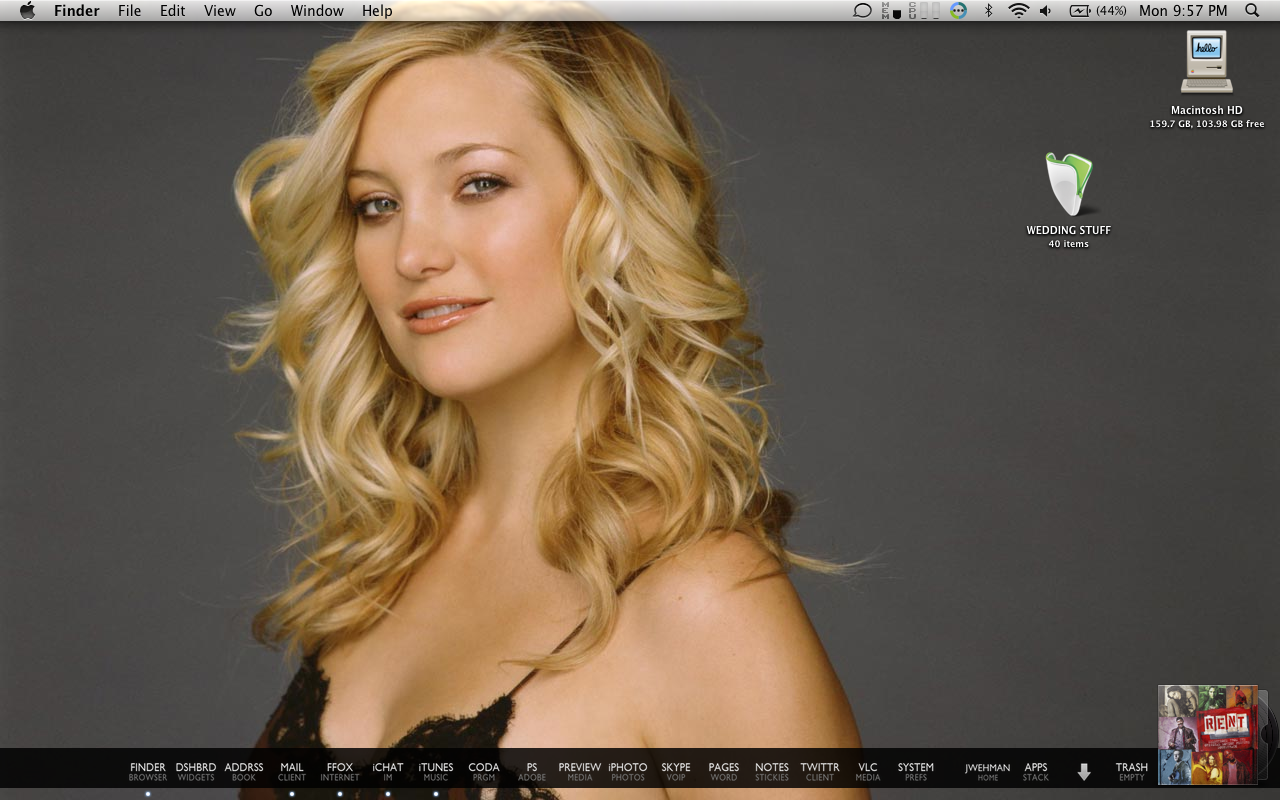The height and width of the screenshot is (800, 1280).
Task: Click the Mon 9:57 PM clock
Action: click(x=1183, y=11)
